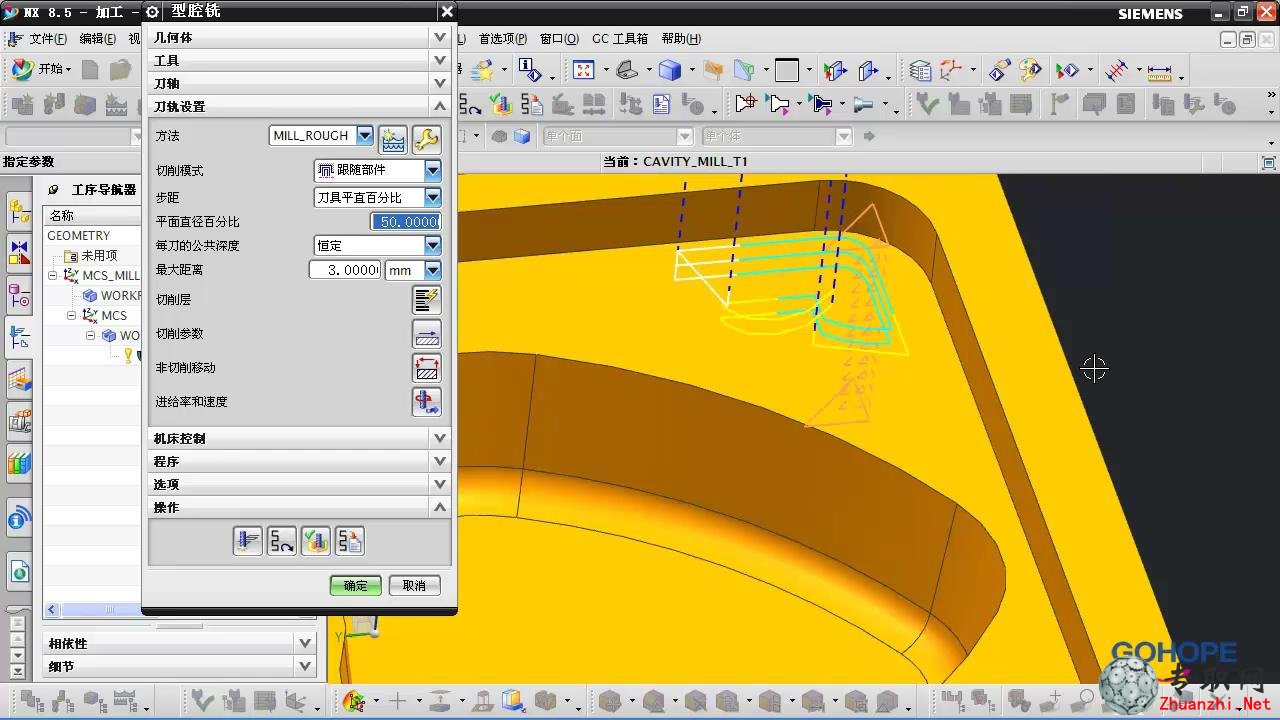Click the gear icon in dialog title

coord(152,12)
